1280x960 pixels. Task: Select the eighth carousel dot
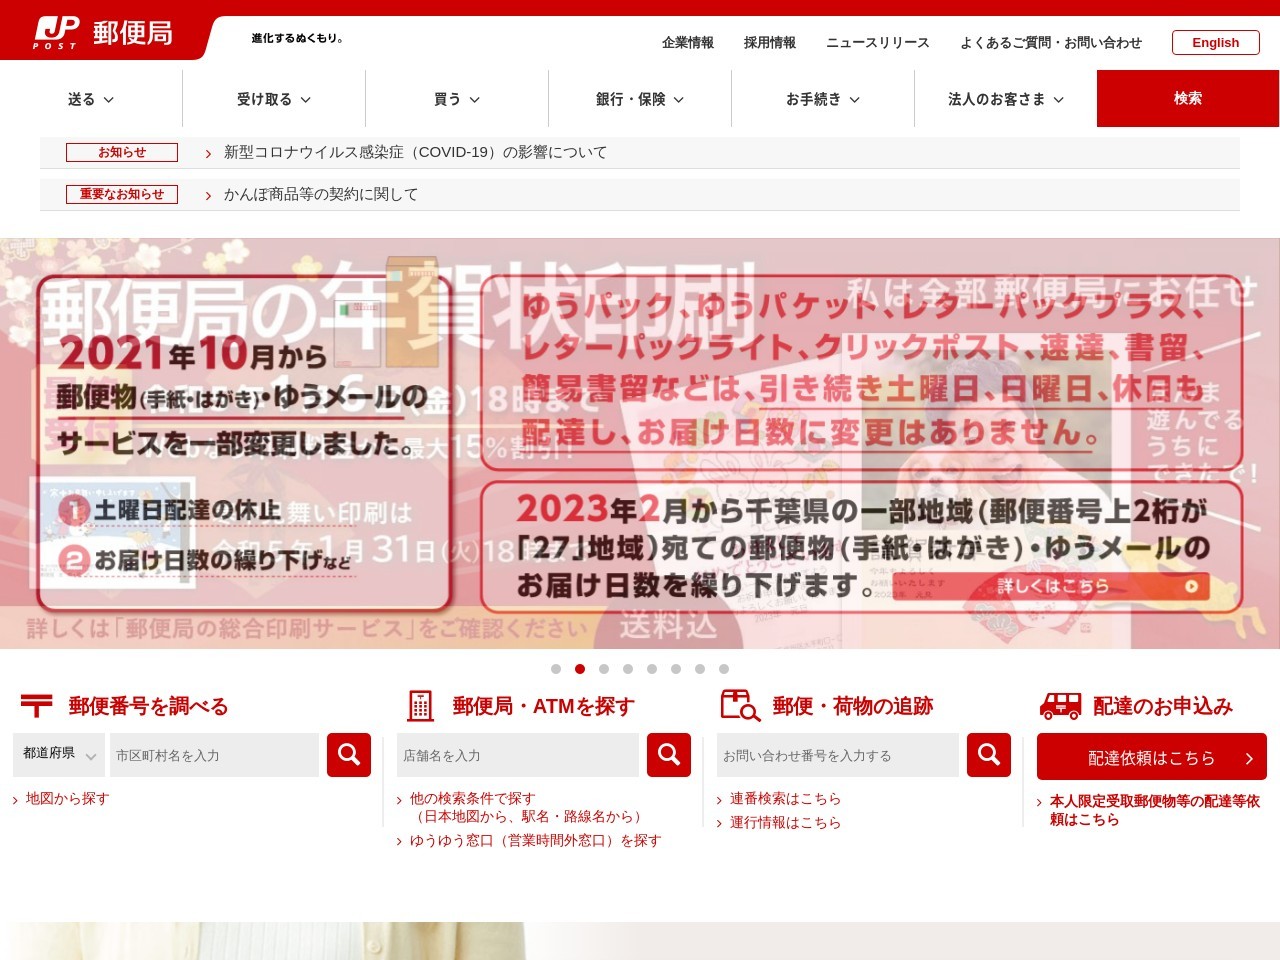724,669
